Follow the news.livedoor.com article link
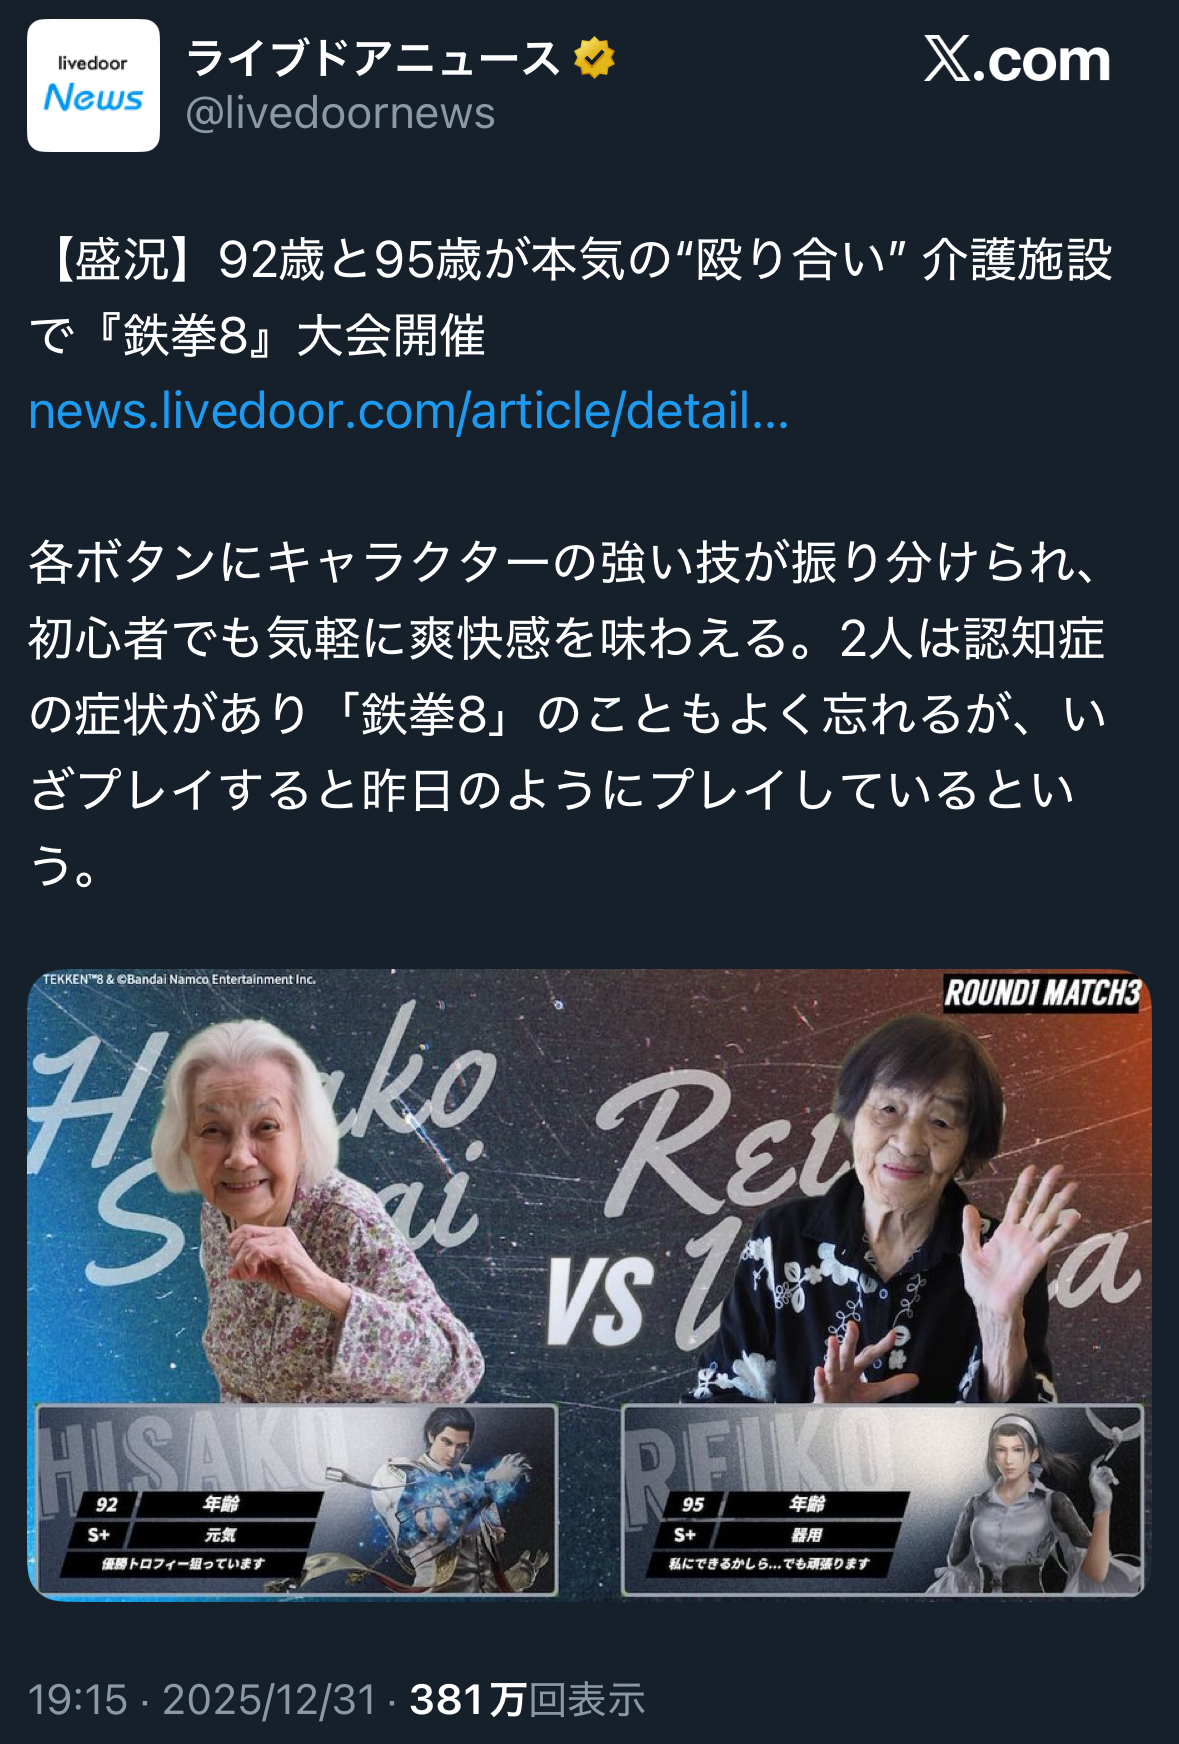 409,411
